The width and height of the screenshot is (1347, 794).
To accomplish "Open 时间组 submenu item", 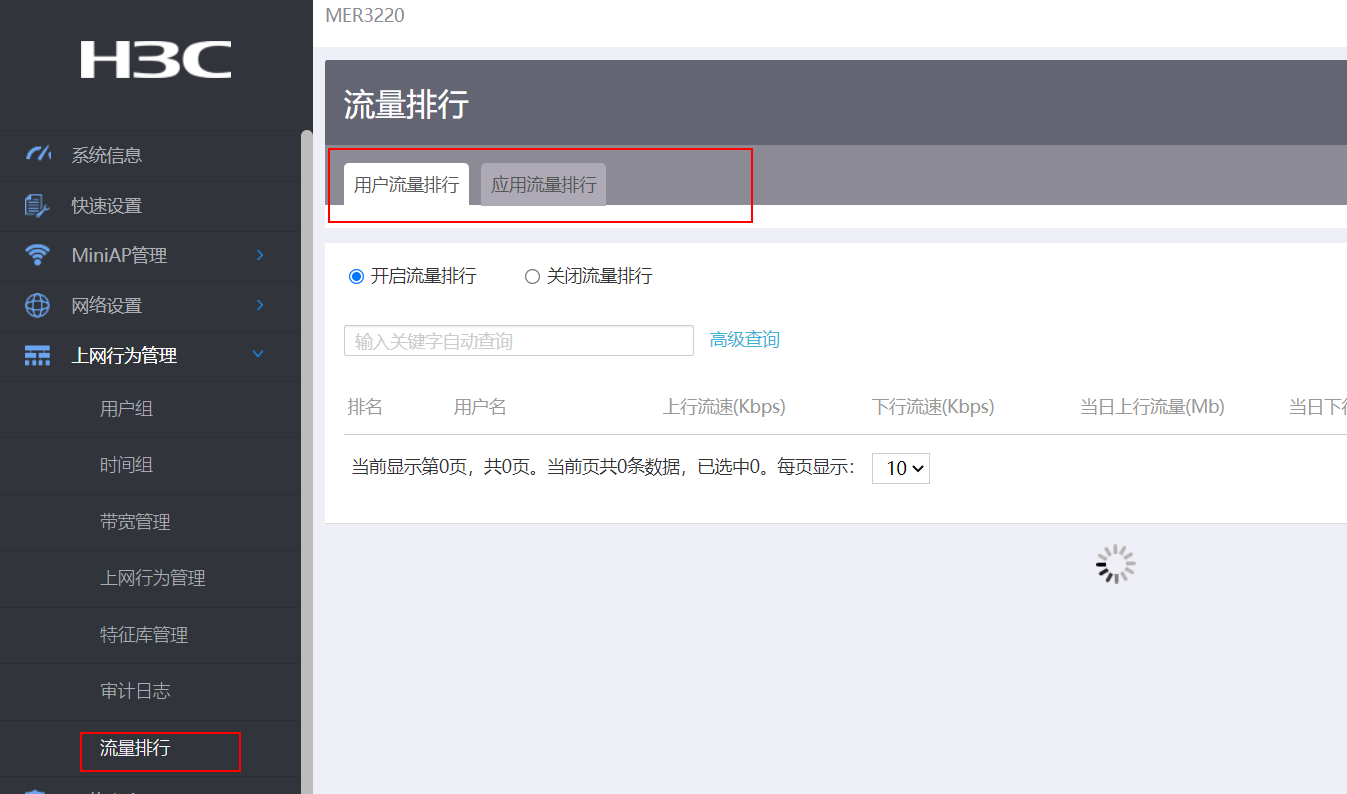I will 150,465.
